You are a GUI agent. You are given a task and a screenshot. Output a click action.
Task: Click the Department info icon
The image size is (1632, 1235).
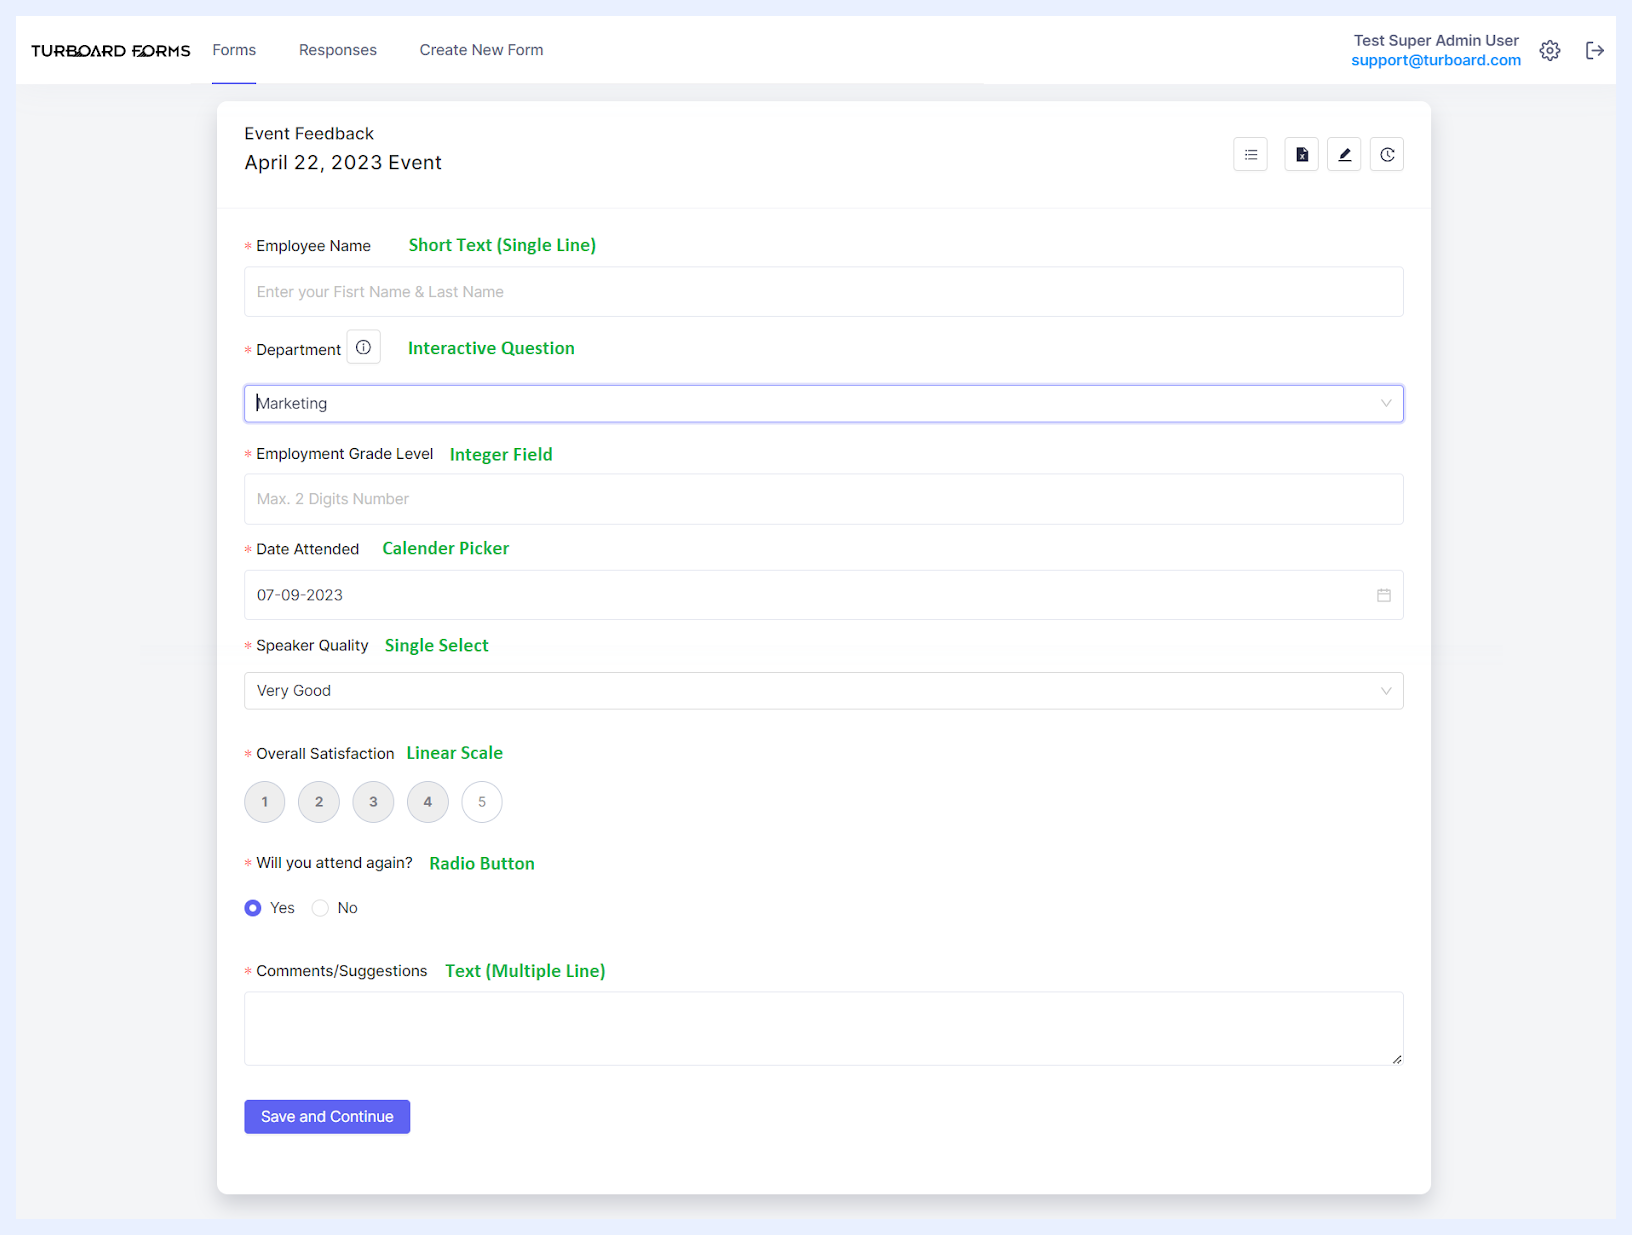(x=364, y=347)
